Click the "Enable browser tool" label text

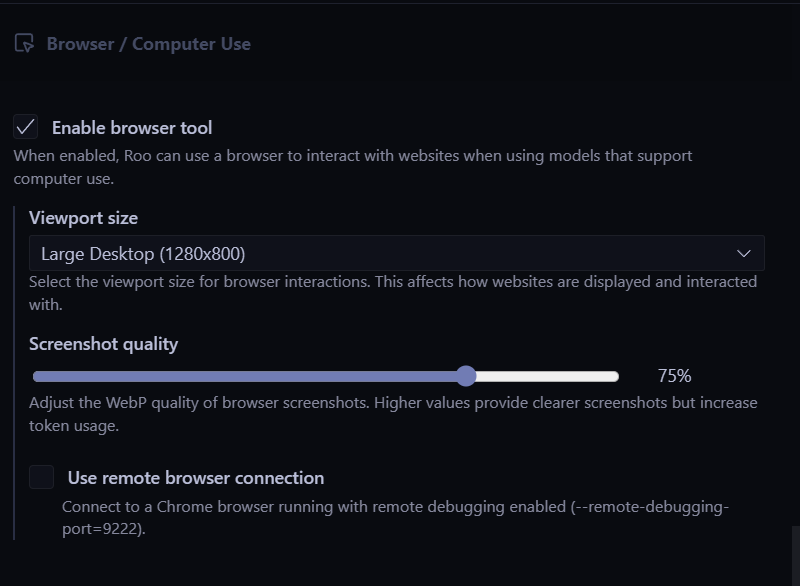click(132, 128)
